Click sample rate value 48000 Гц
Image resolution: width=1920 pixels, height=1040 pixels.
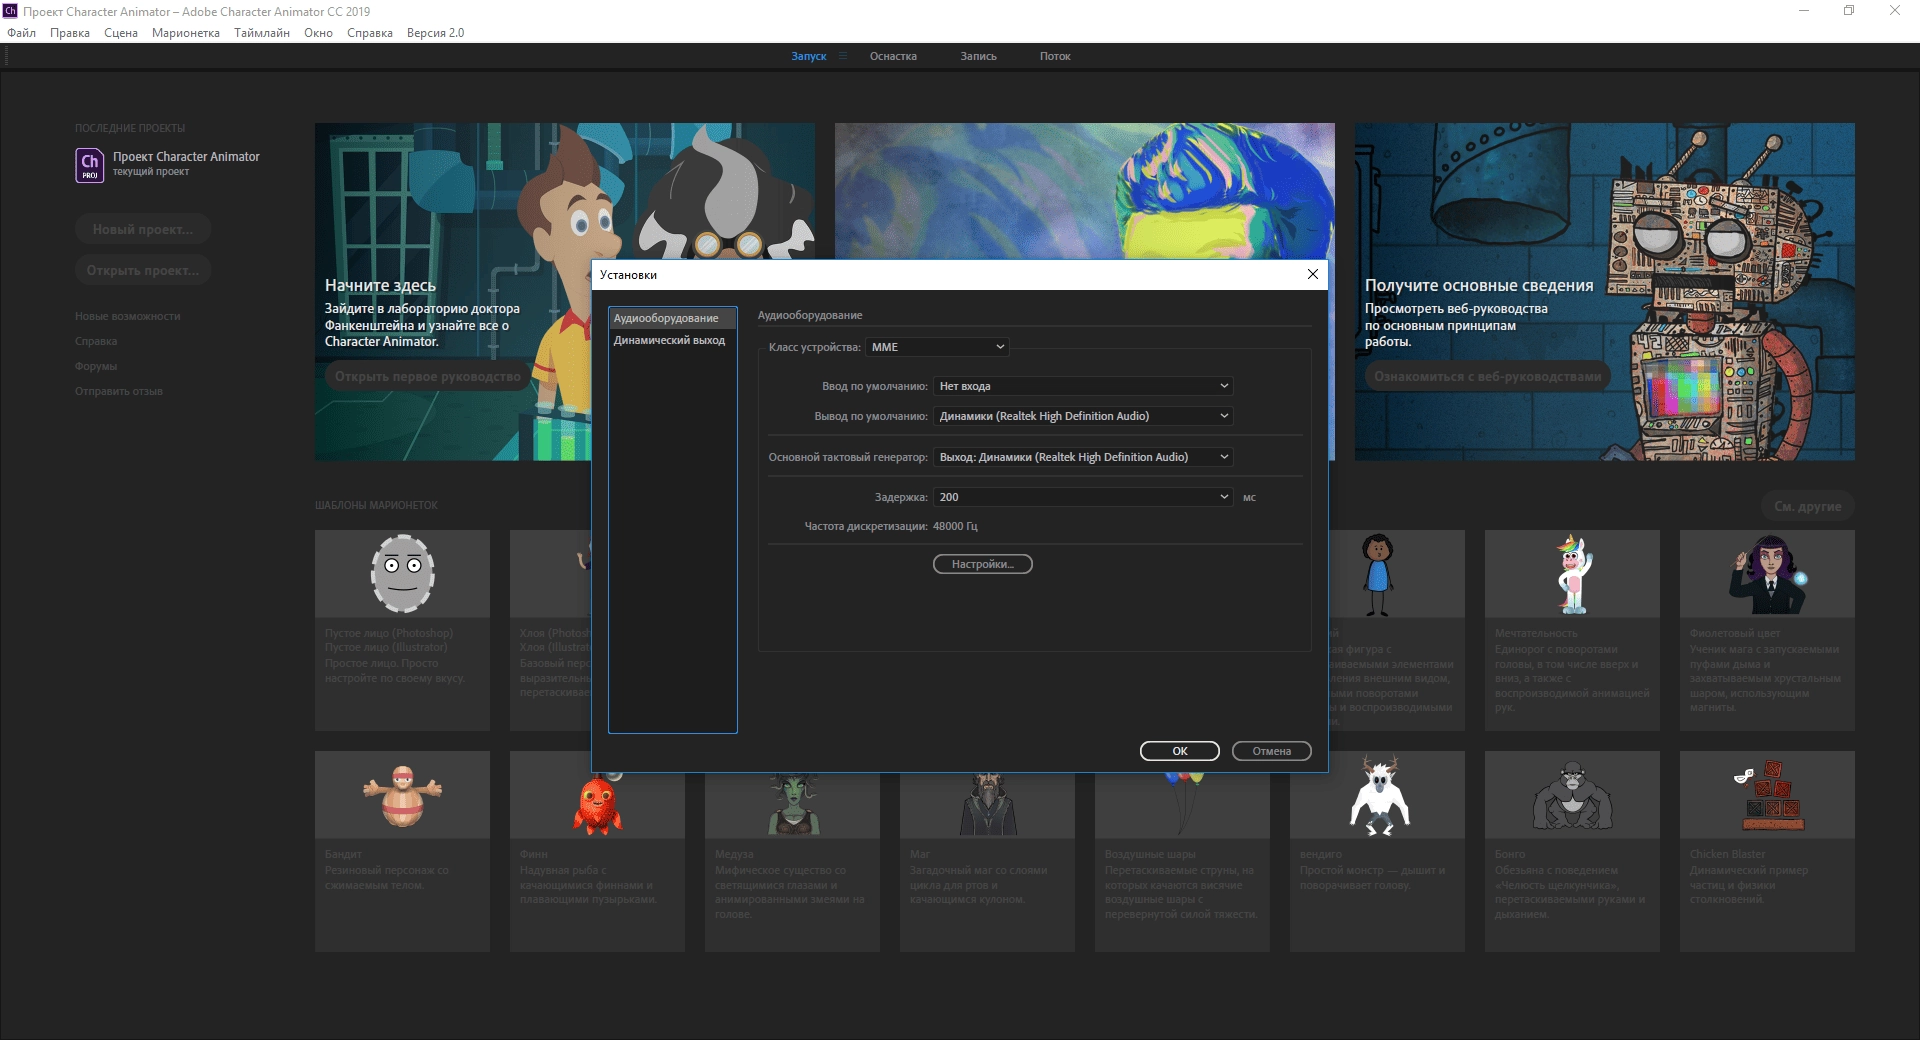pyautogui.click(x=955, y=526)
